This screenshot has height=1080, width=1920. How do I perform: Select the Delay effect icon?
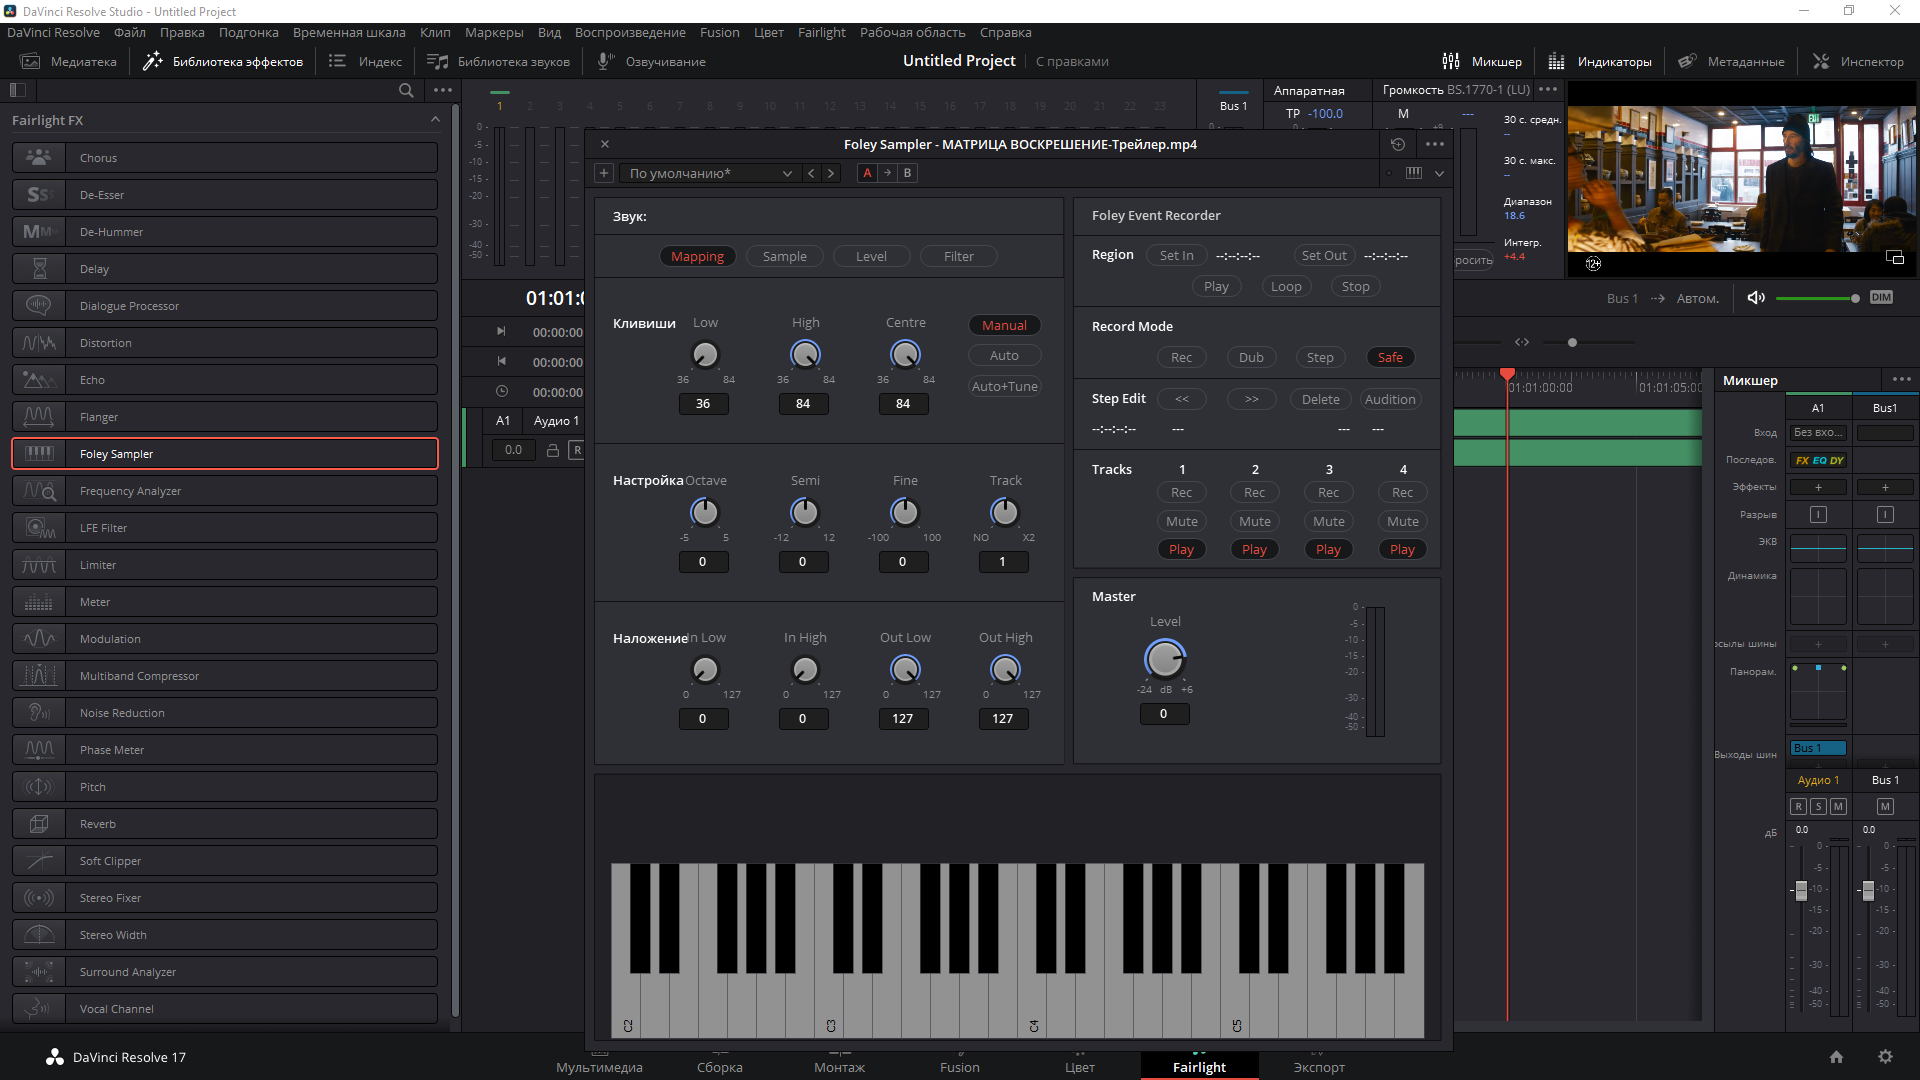click(39, 269)
